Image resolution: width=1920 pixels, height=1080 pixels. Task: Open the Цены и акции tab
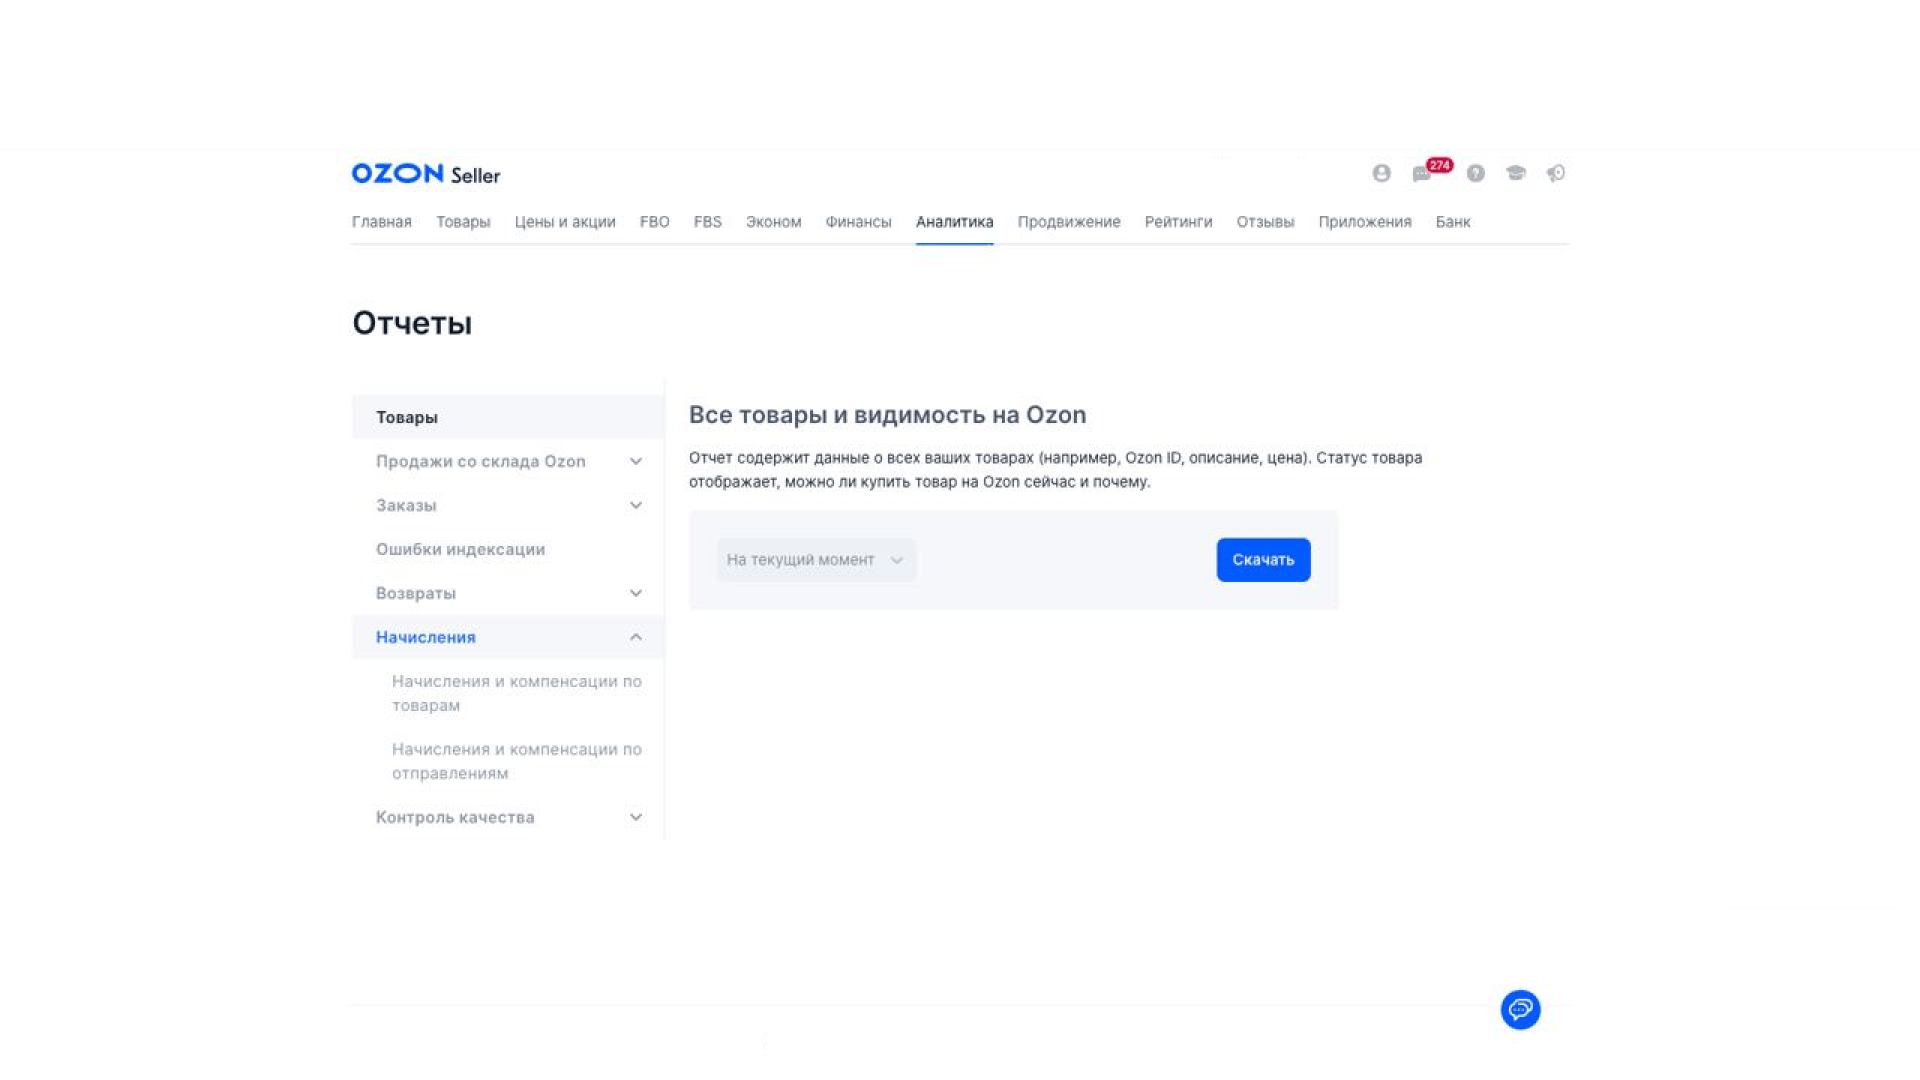click(x=565, y=222)
